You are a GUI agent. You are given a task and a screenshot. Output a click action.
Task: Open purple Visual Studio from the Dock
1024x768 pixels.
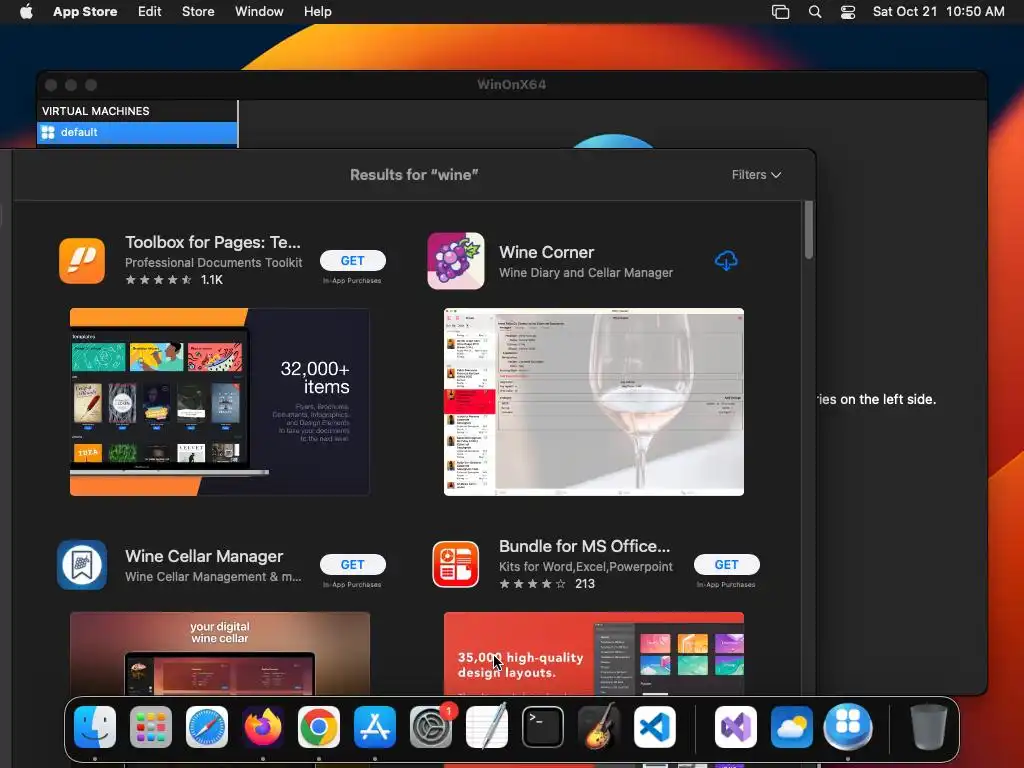pos(736,727)
